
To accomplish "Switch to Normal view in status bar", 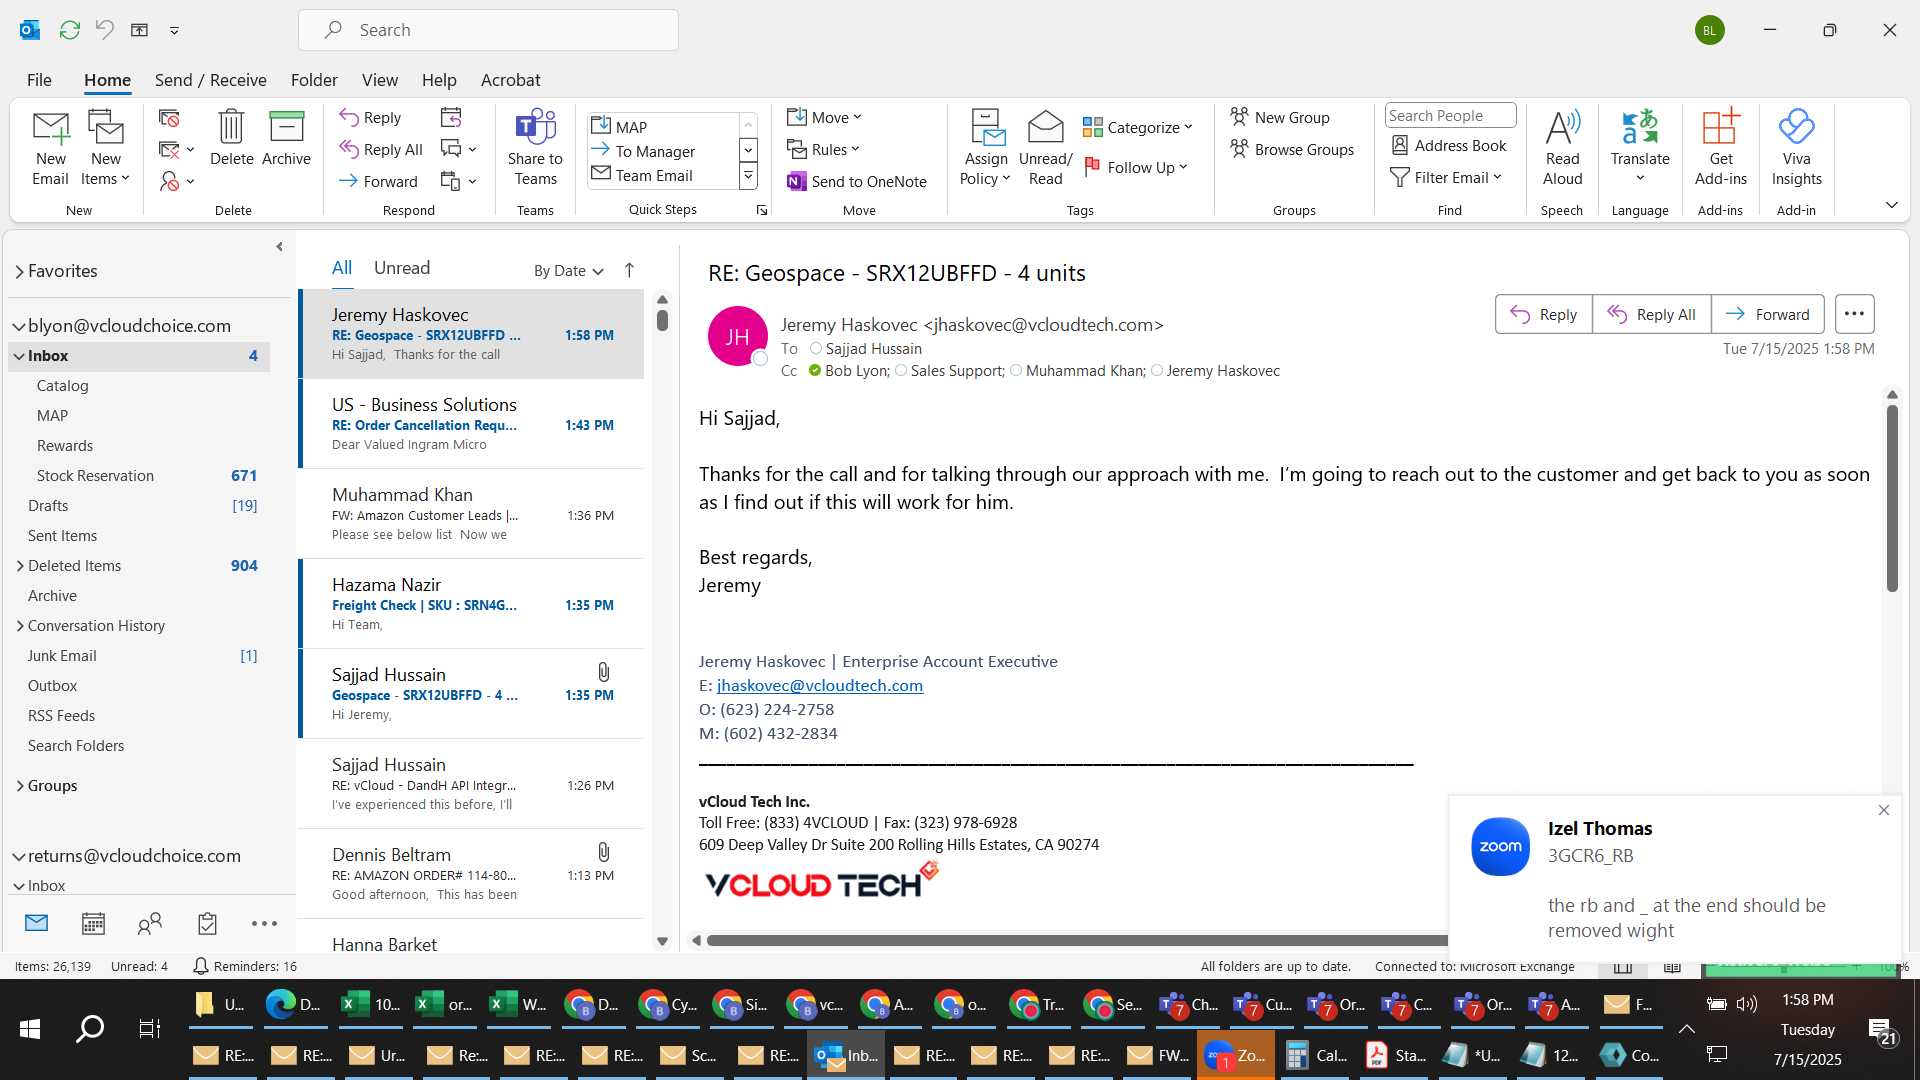I will 1623,966.
